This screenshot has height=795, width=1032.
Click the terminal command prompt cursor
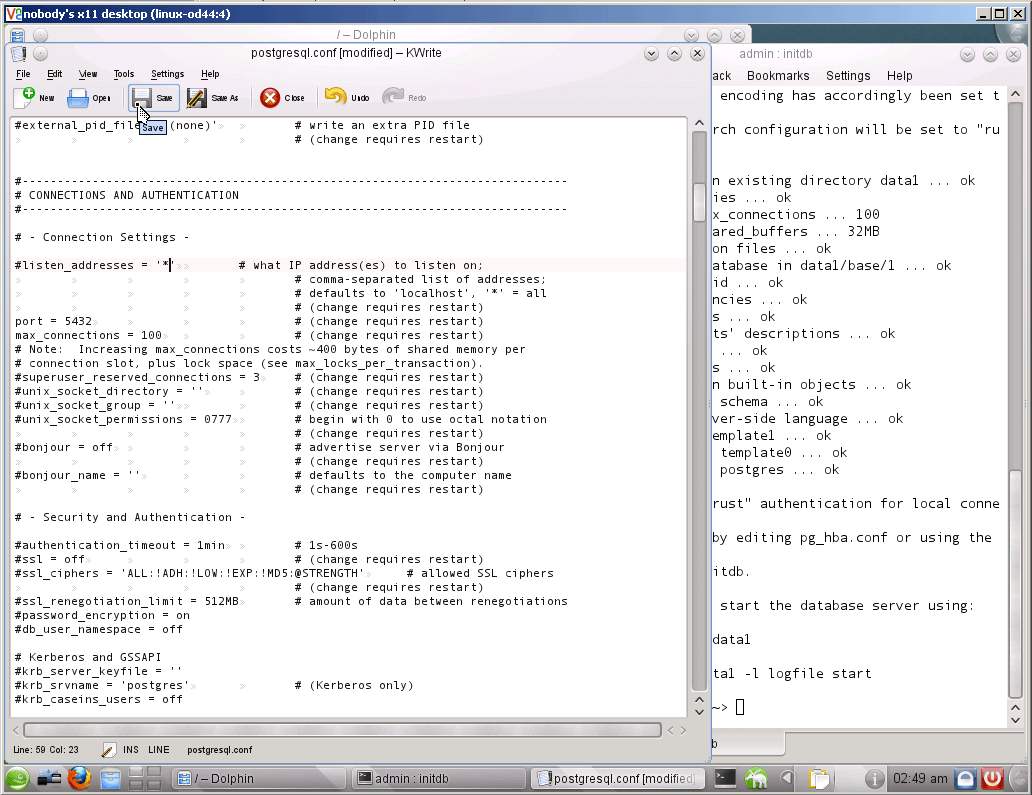click(740, 707)
